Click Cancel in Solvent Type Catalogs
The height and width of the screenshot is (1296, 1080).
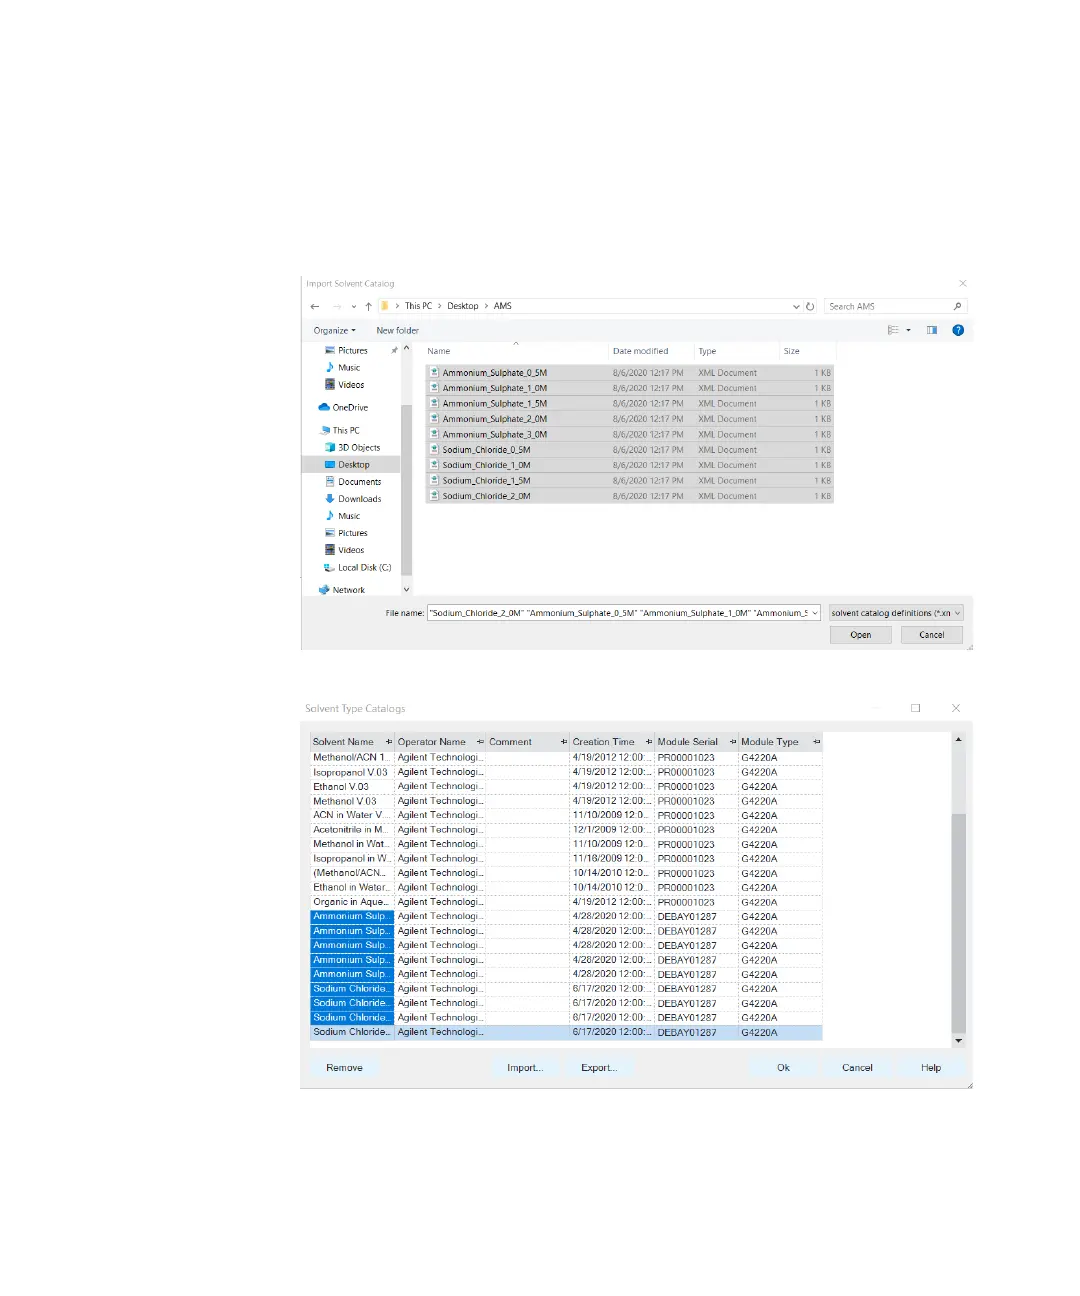point(857,1068)
